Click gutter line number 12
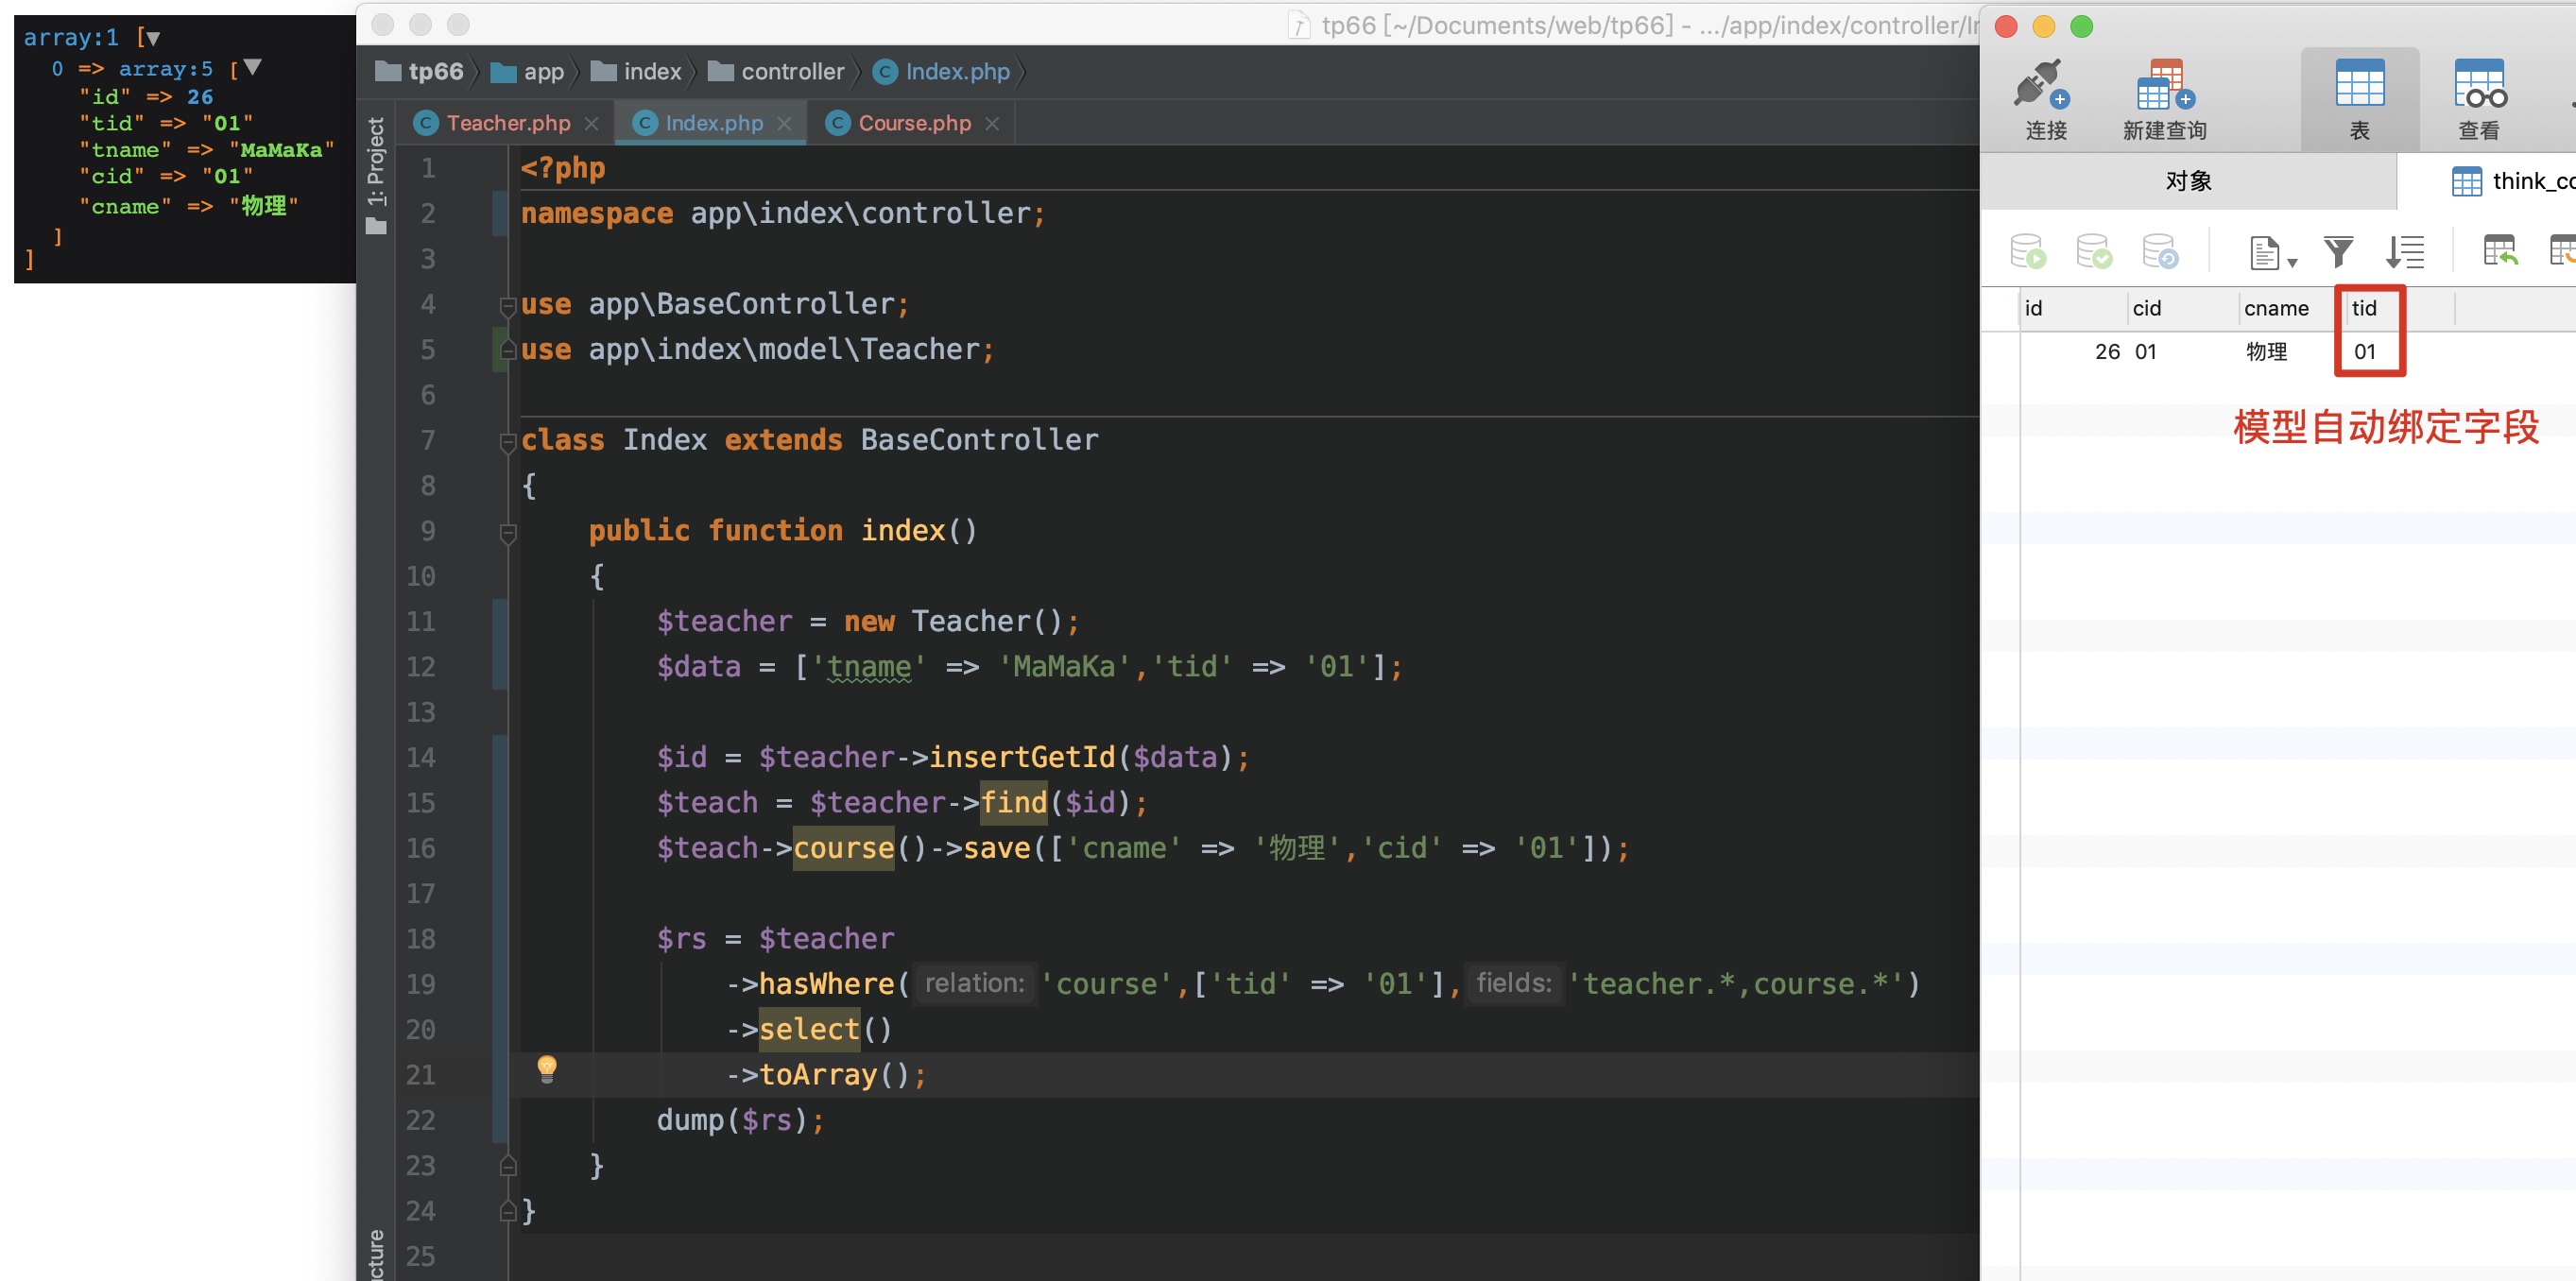The height and width of the screenshot is (1281, 2576). coord(421,666)
